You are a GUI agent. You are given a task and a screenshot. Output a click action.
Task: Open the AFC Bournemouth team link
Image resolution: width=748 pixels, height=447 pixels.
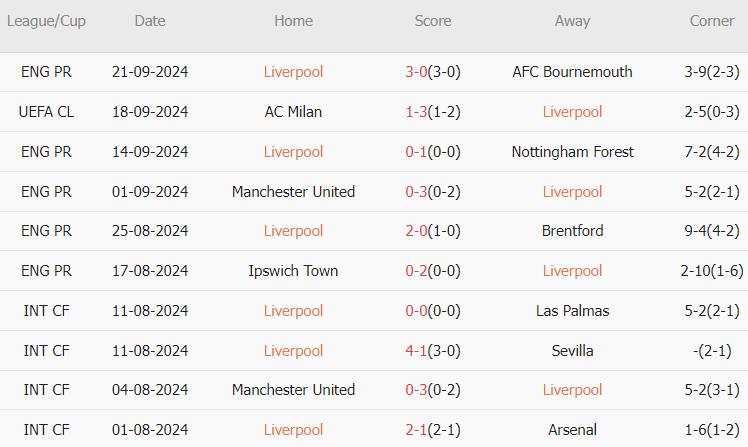click(x=572, y=72)
